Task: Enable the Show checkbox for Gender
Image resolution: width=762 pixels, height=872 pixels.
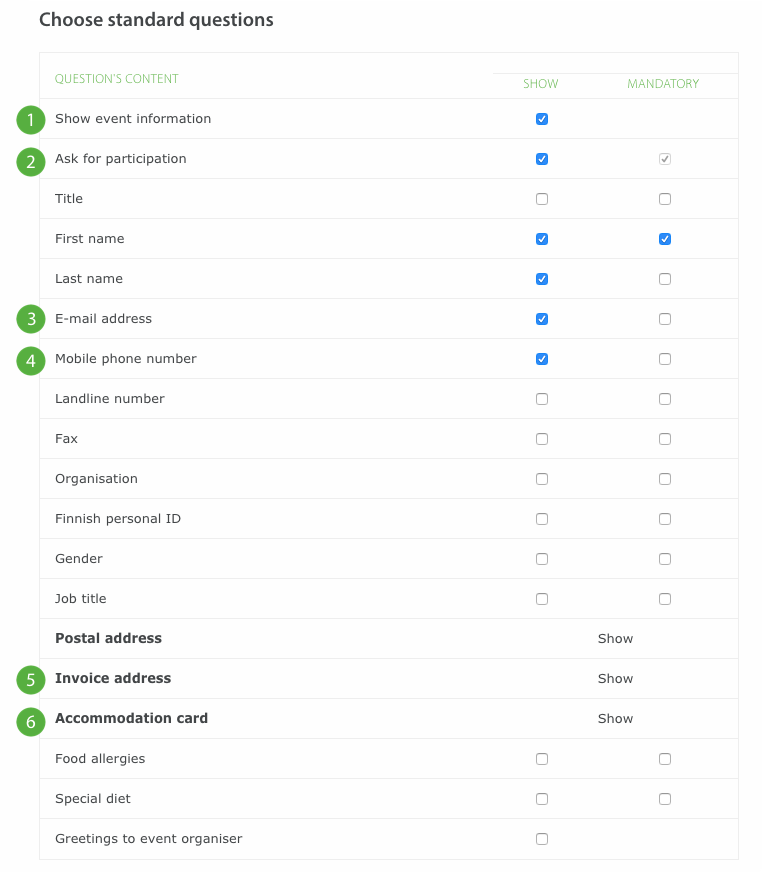Action: coord(541,558)
